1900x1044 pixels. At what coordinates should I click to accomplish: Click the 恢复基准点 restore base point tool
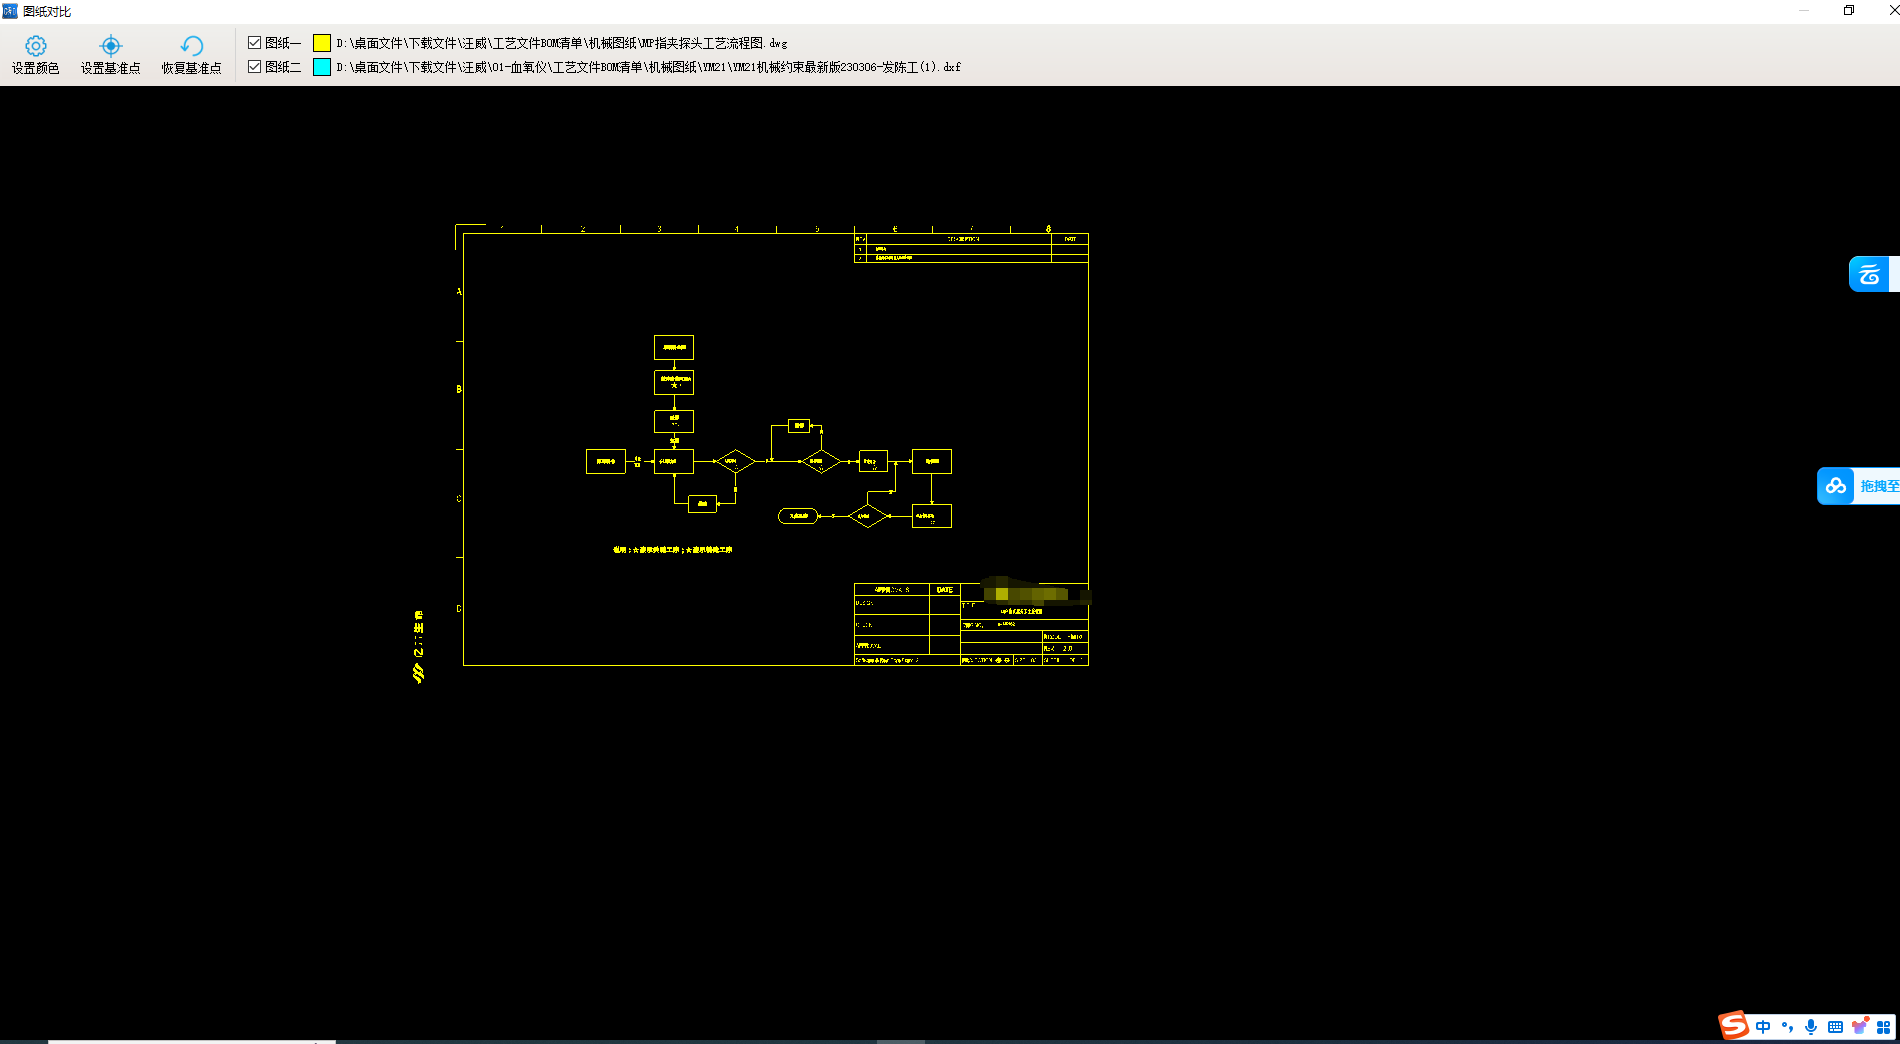[x=191, y=55]
